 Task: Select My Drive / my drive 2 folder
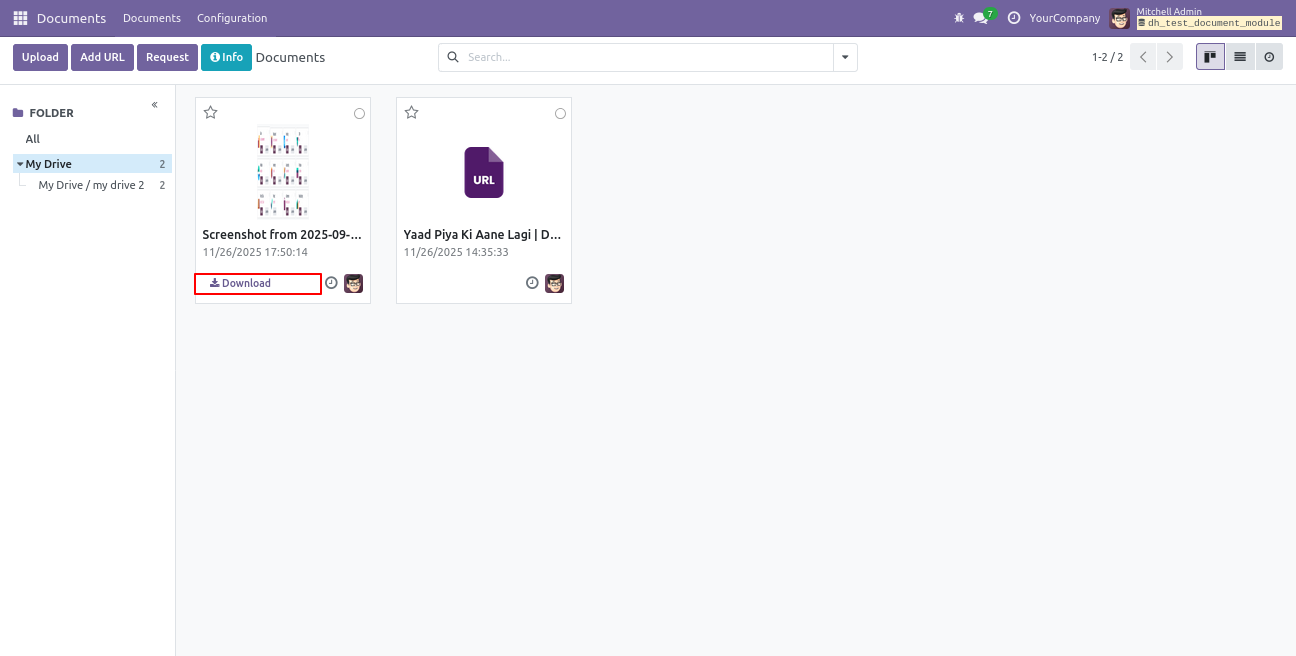(91, 185)
